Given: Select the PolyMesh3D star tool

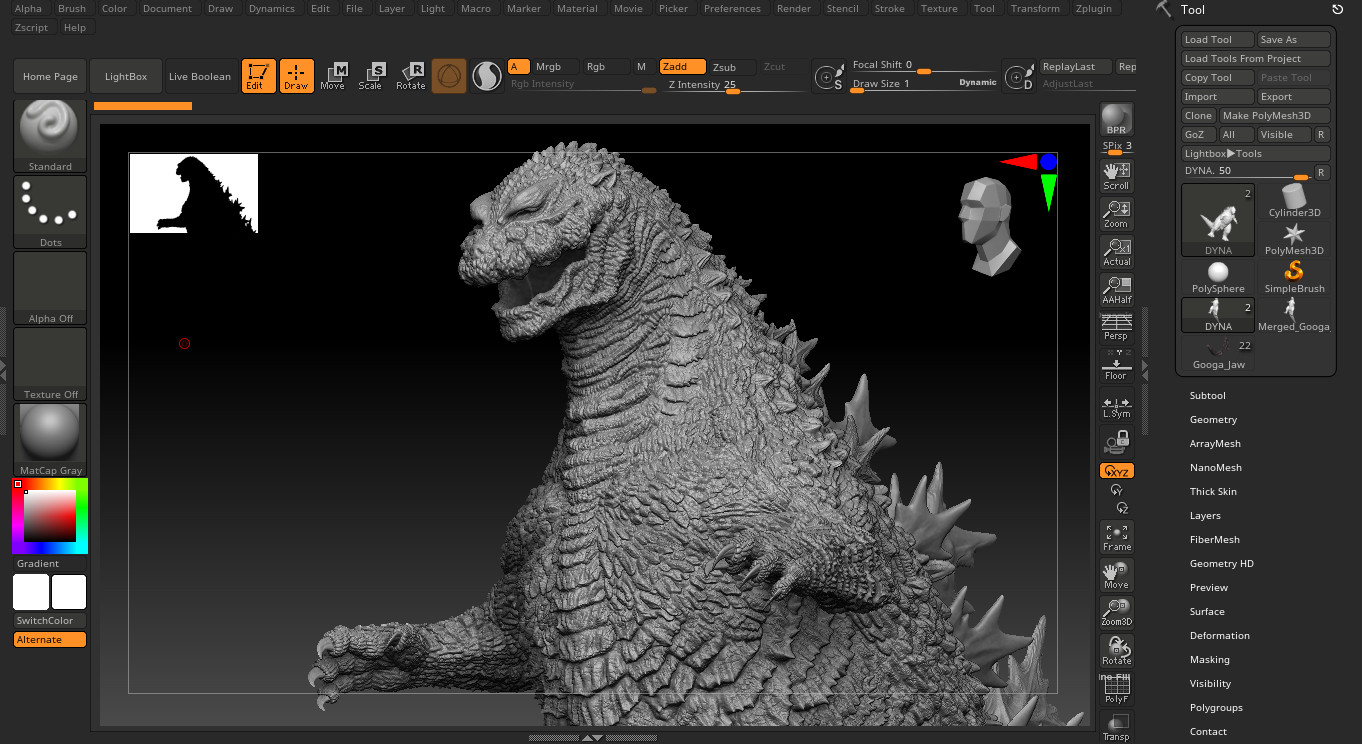Looking at the screenshot, I should tap(1294, 239).
